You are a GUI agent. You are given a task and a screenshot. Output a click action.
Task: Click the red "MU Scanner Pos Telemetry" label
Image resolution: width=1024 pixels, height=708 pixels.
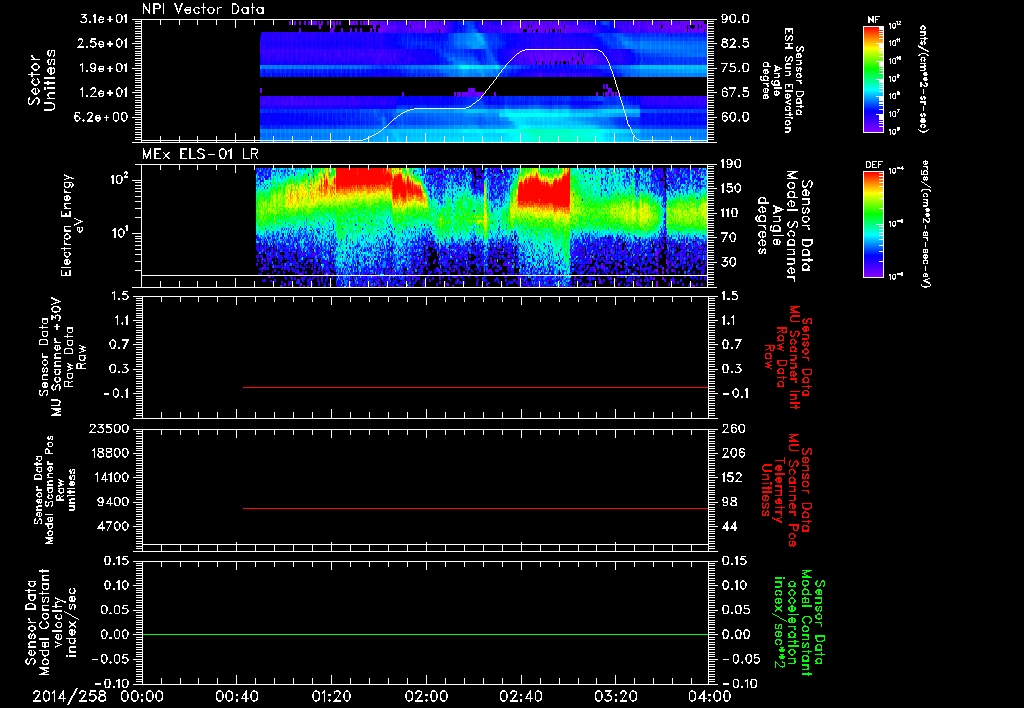(786, 490)
